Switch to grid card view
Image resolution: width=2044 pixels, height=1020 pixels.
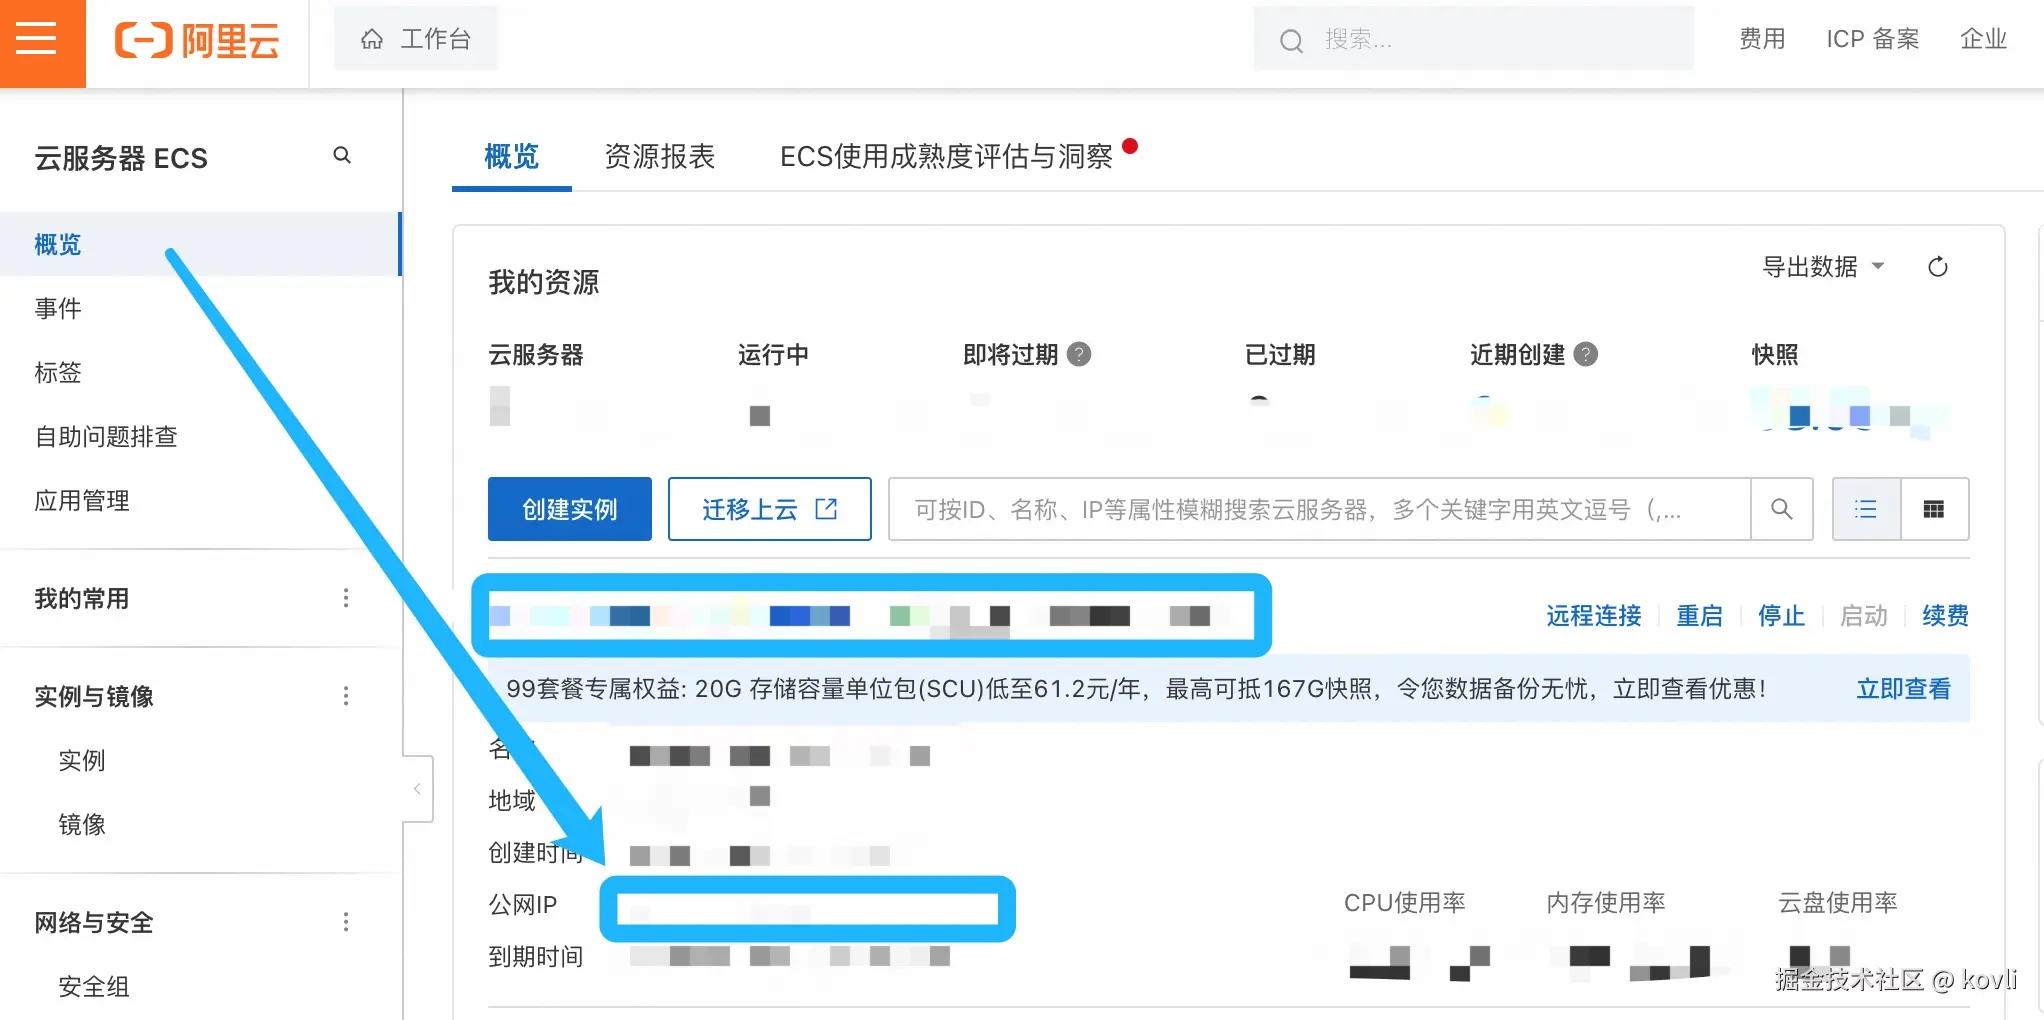click(x=1934, y=509)
